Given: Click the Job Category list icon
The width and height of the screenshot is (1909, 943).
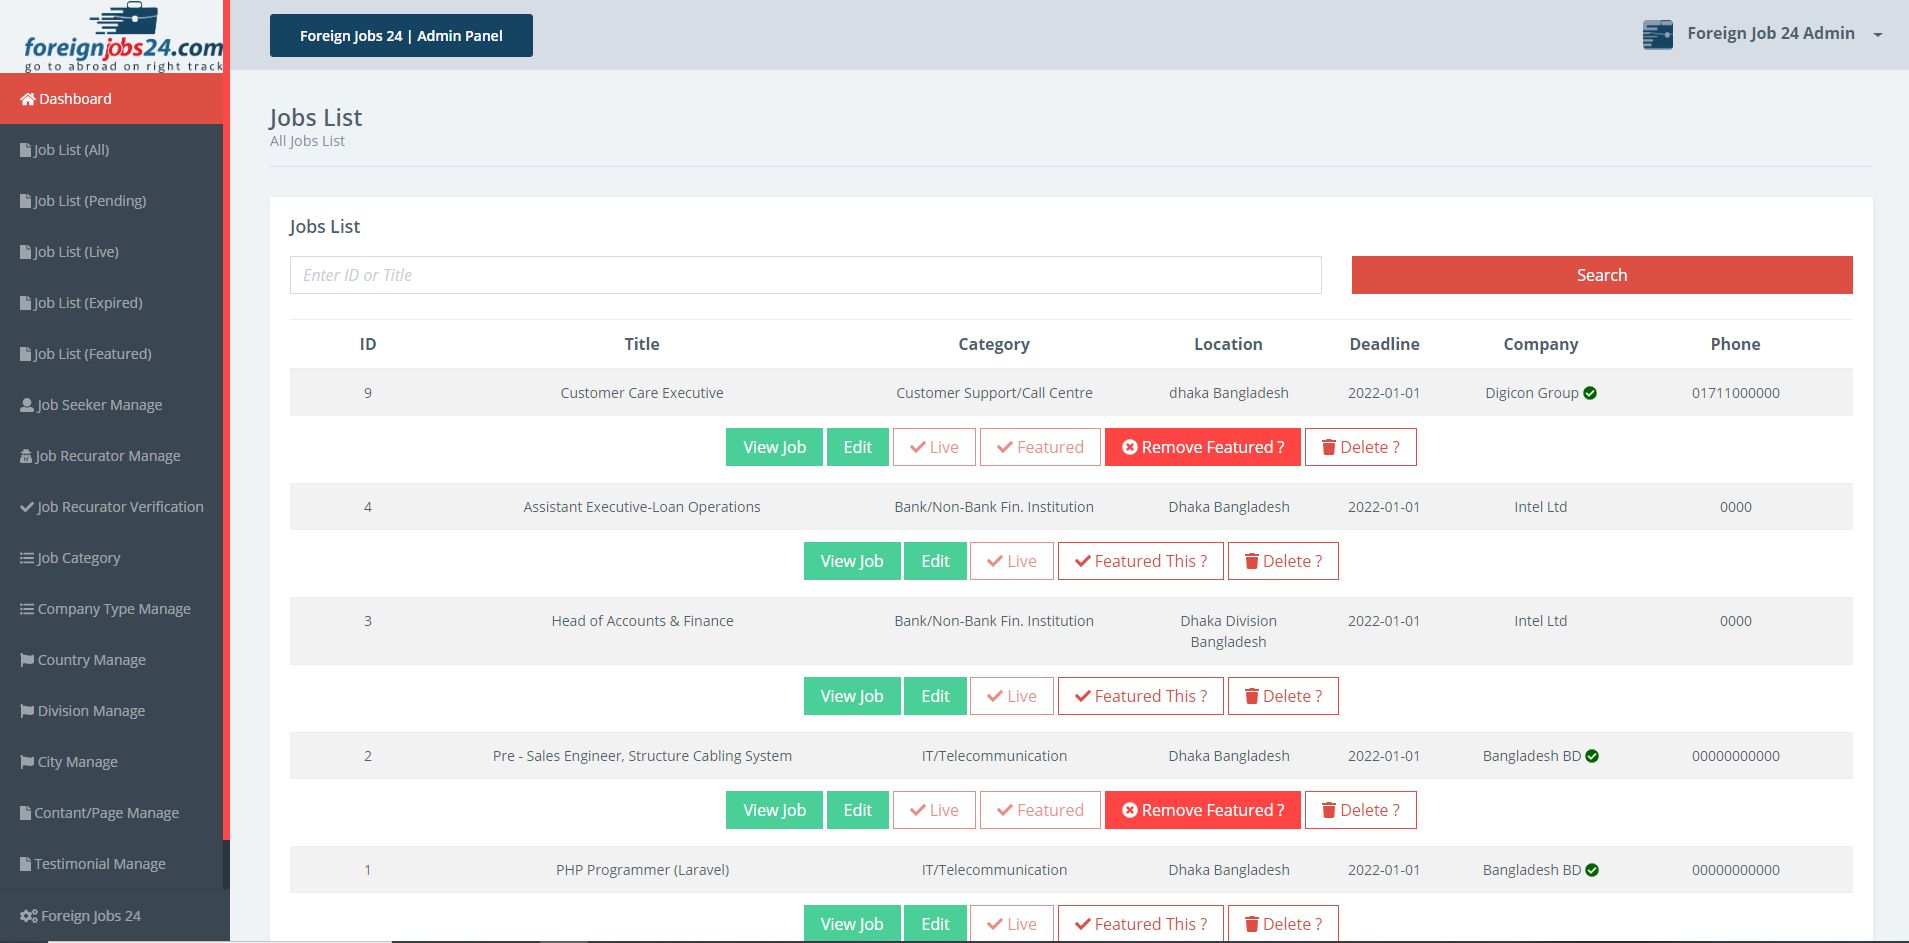Looking at the screenshot, I should [x=27, y=558].
